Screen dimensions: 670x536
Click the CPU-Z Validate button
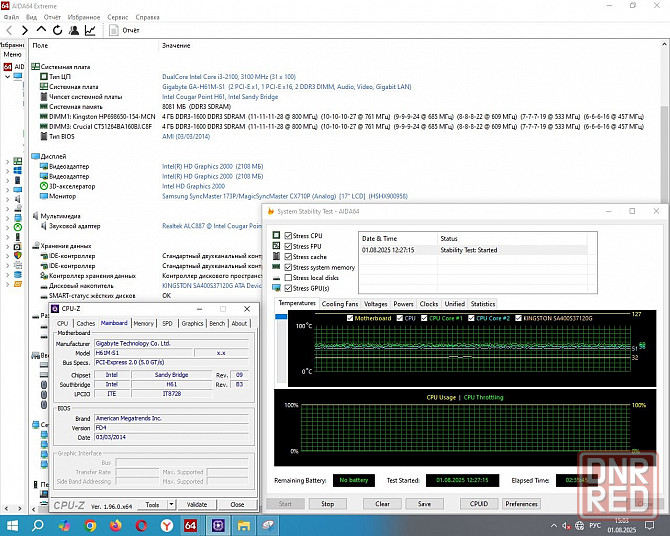click(197, 505)
